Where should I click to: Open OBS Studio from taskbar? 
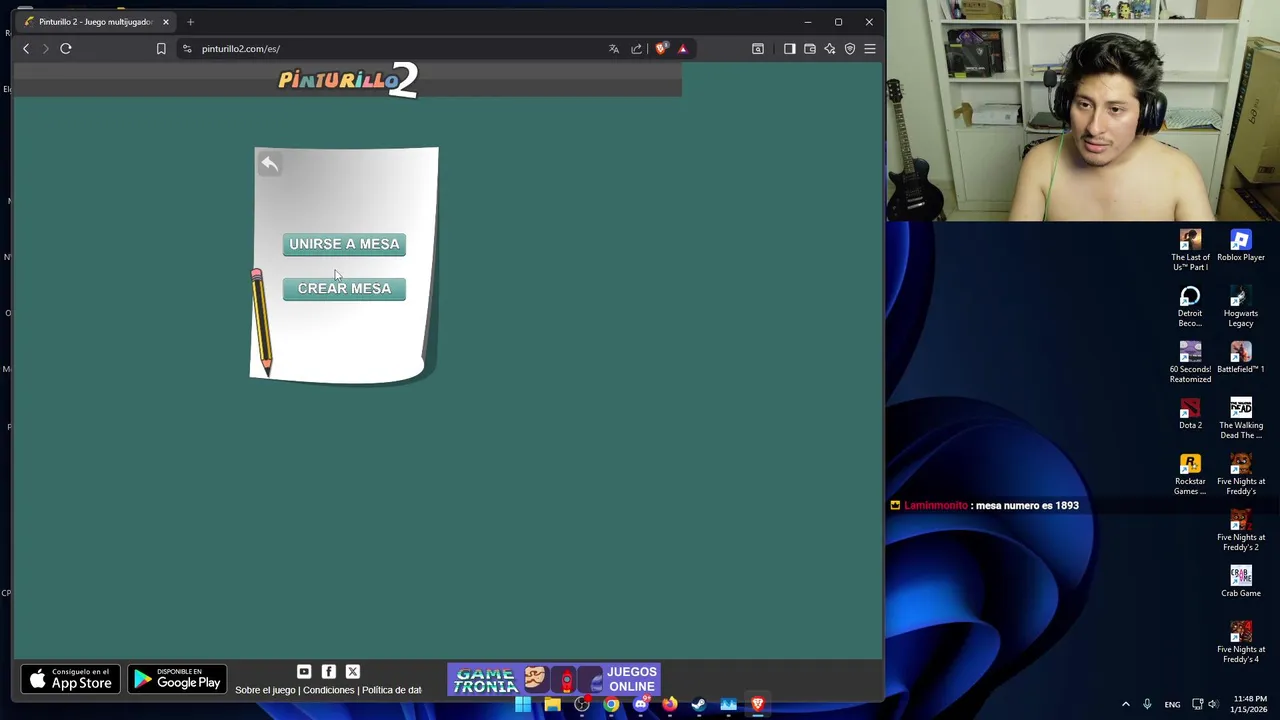point(582,705)
